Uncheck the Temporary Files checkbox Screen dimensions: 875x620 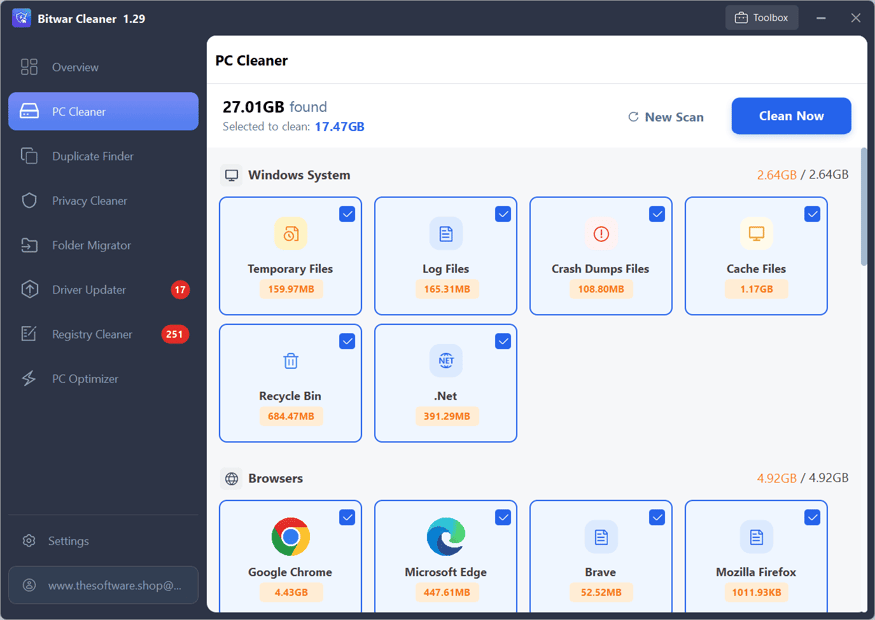pyautogui.click(x=347, y=214)
